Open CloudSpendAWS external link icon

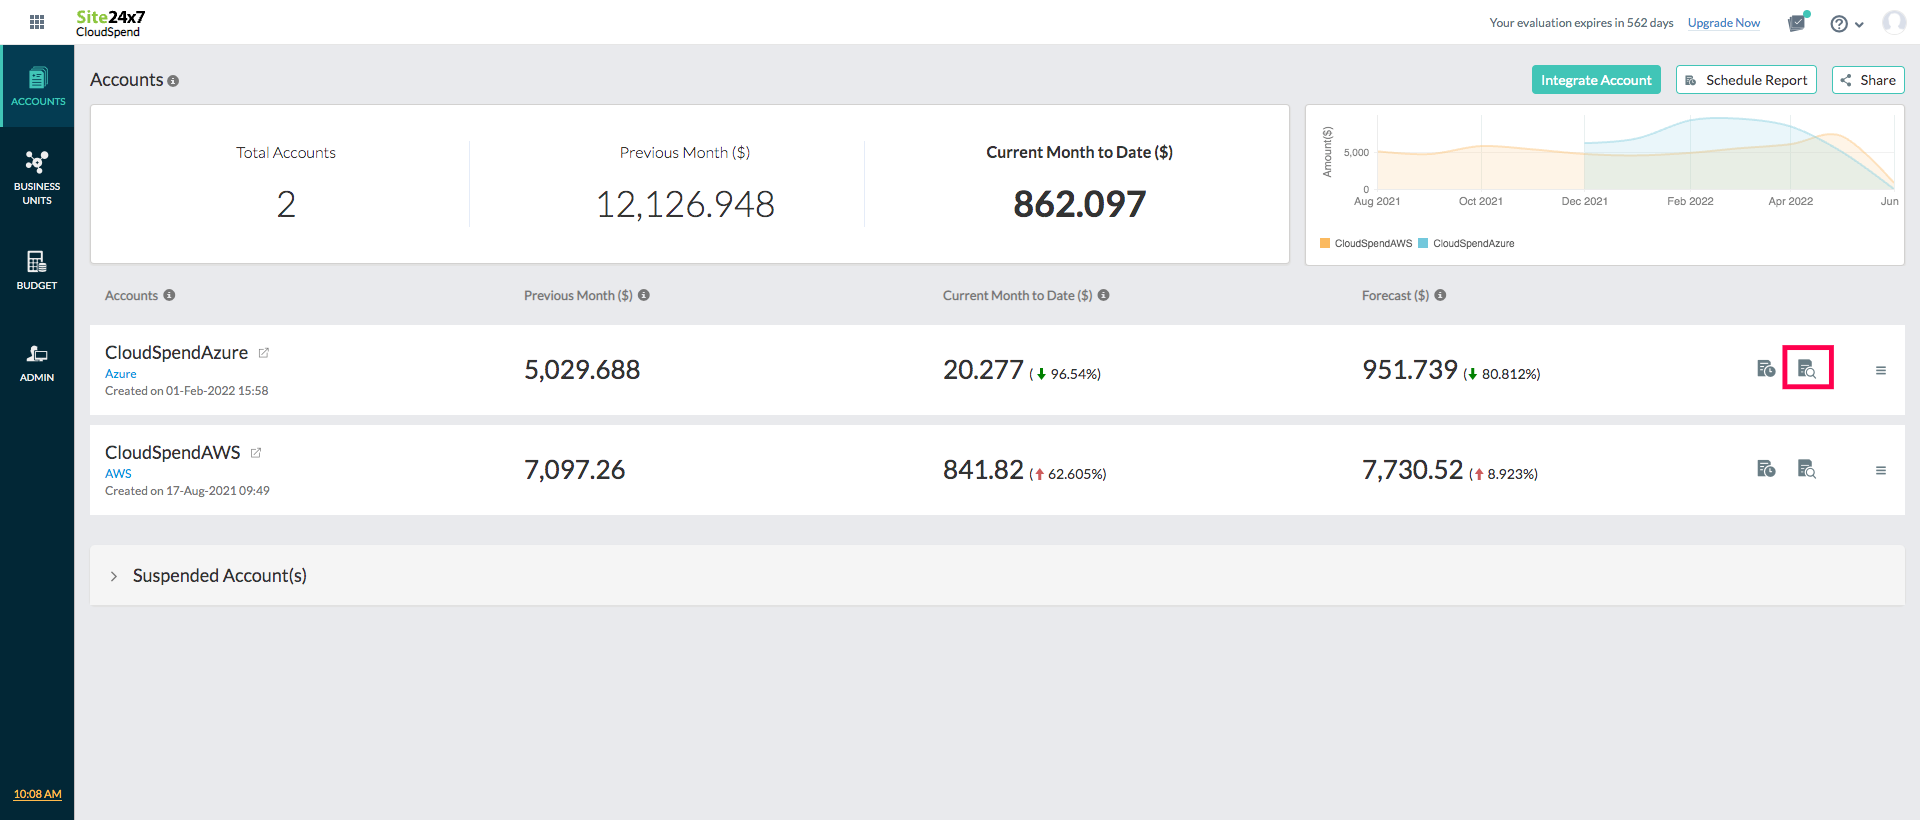coord(256,453)
